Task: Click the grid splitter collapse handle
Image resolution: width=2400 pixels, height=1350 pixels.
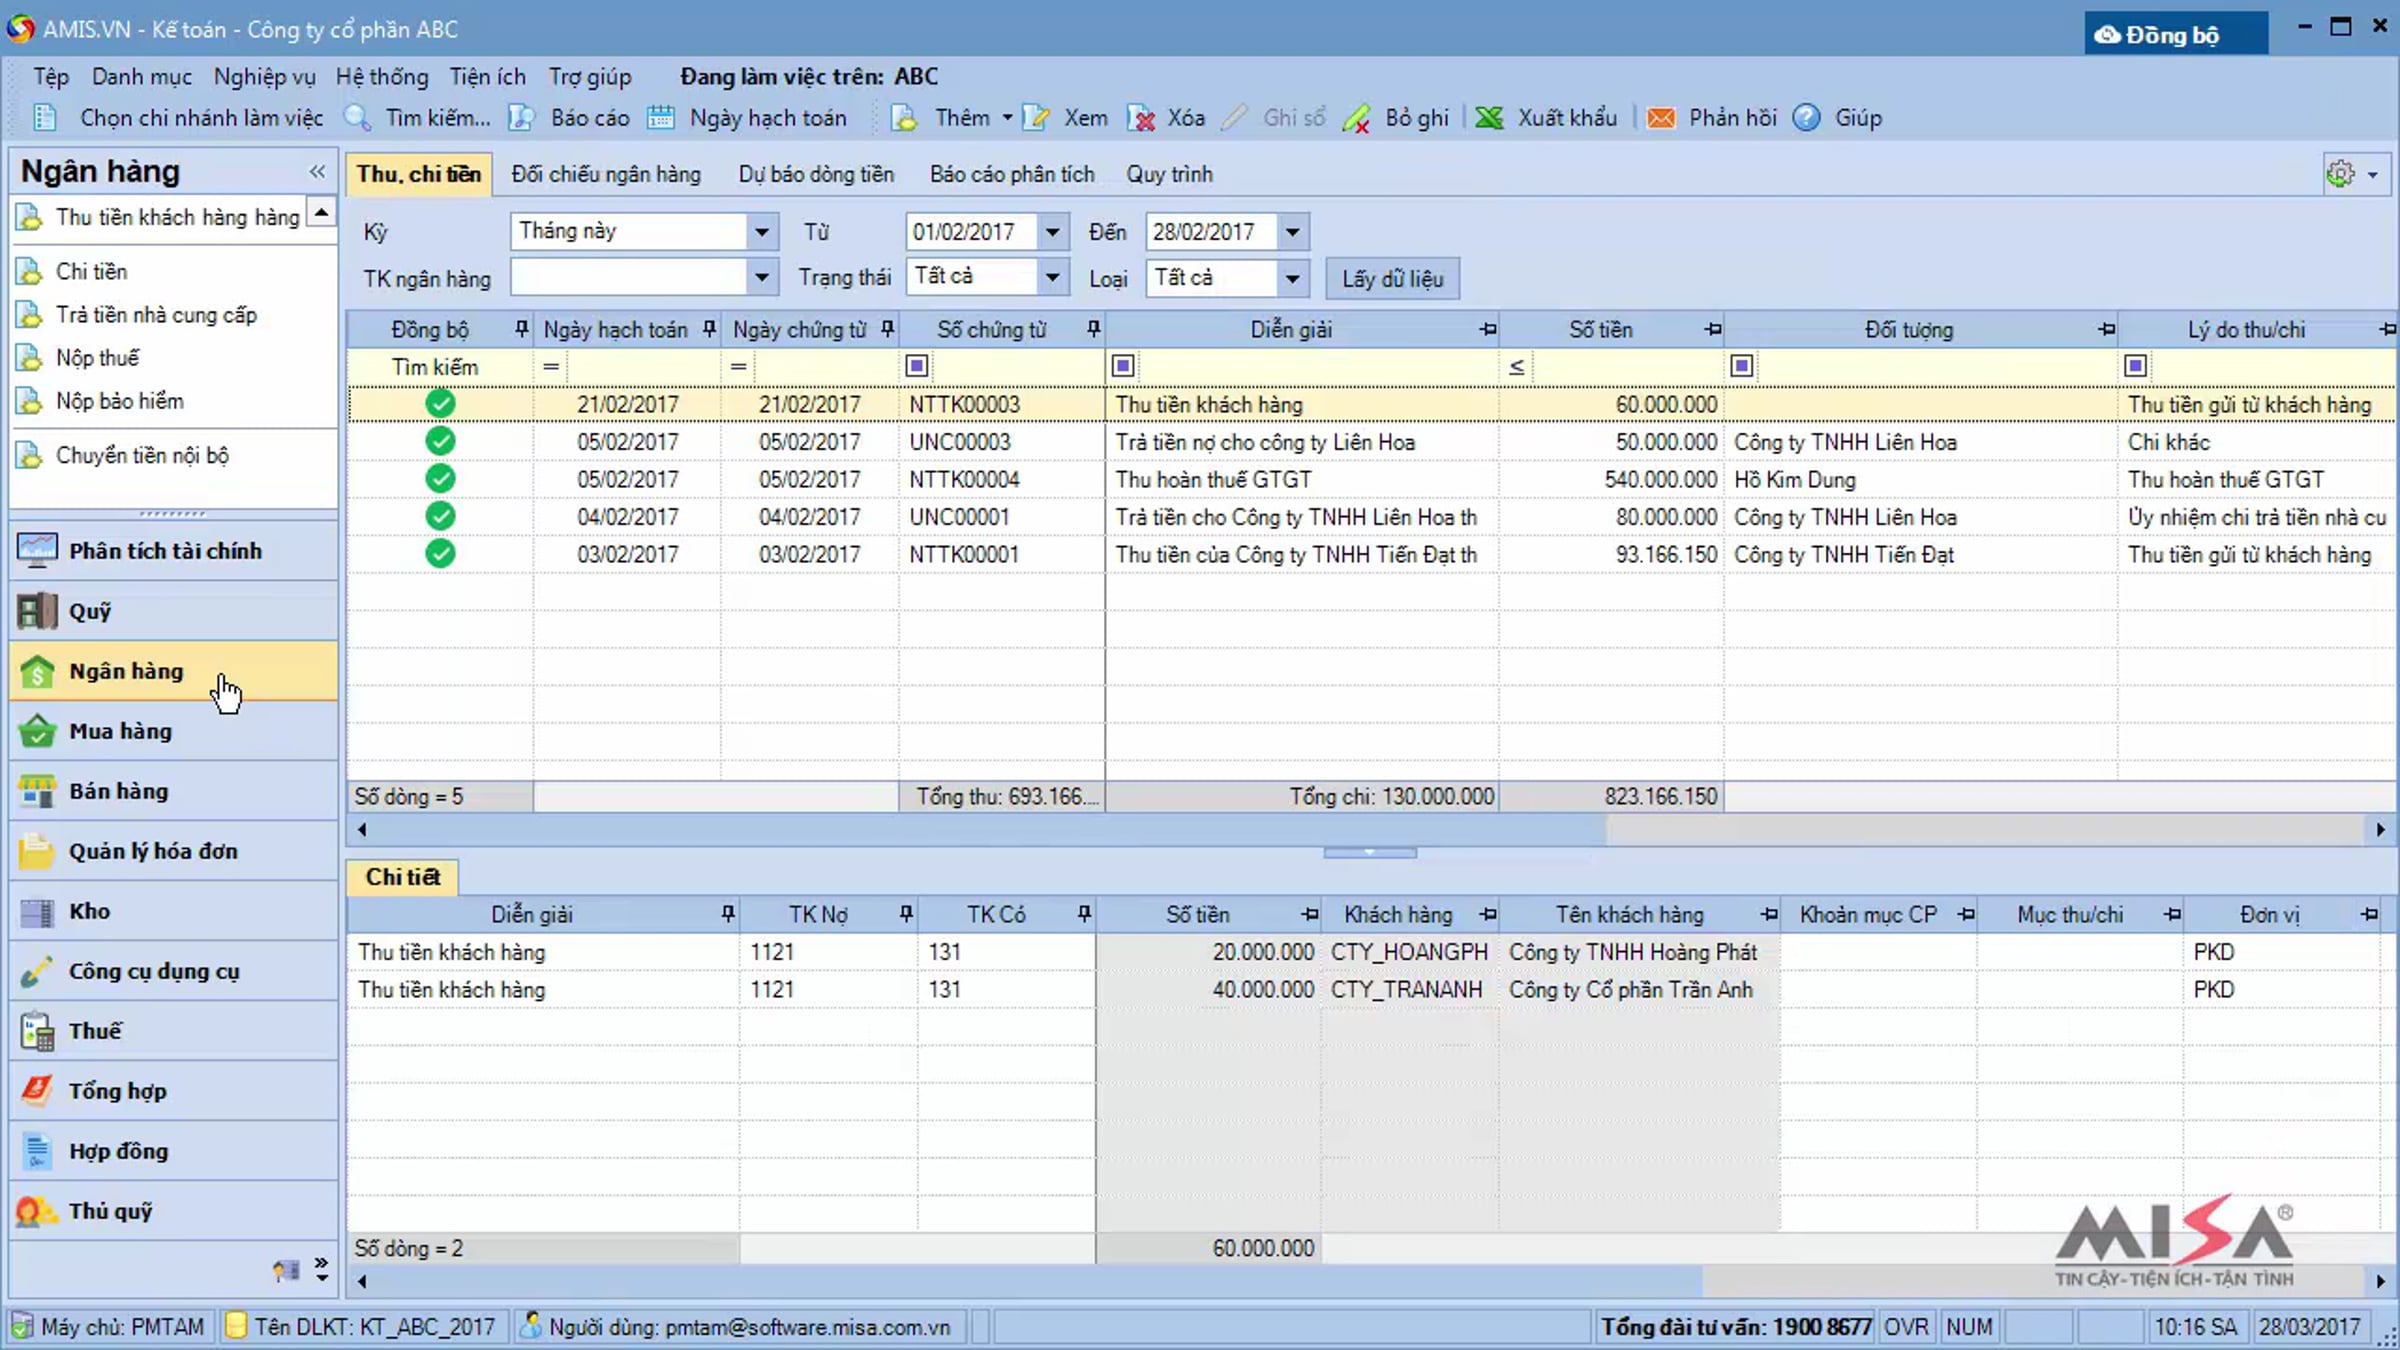Action: tap(1370, 853)
